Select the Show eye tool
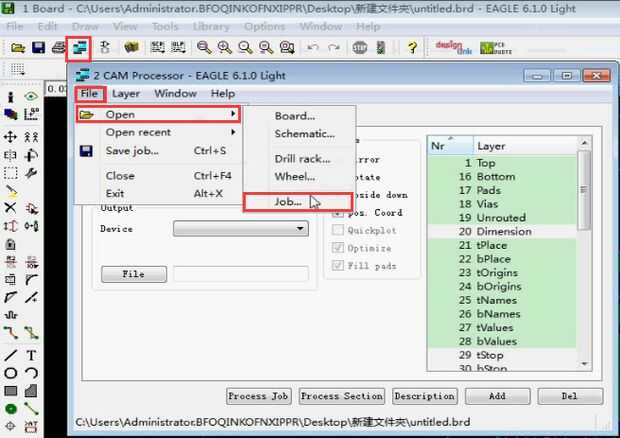620x438 pixels. [x=31, y=96]
